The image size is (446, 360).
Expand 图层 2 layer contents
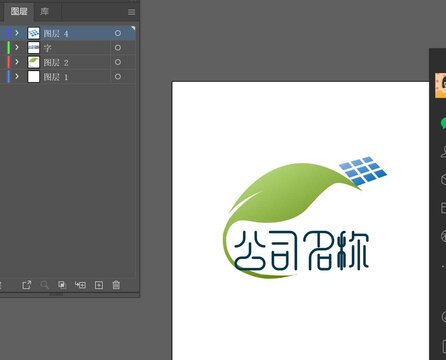click(17, 62)
